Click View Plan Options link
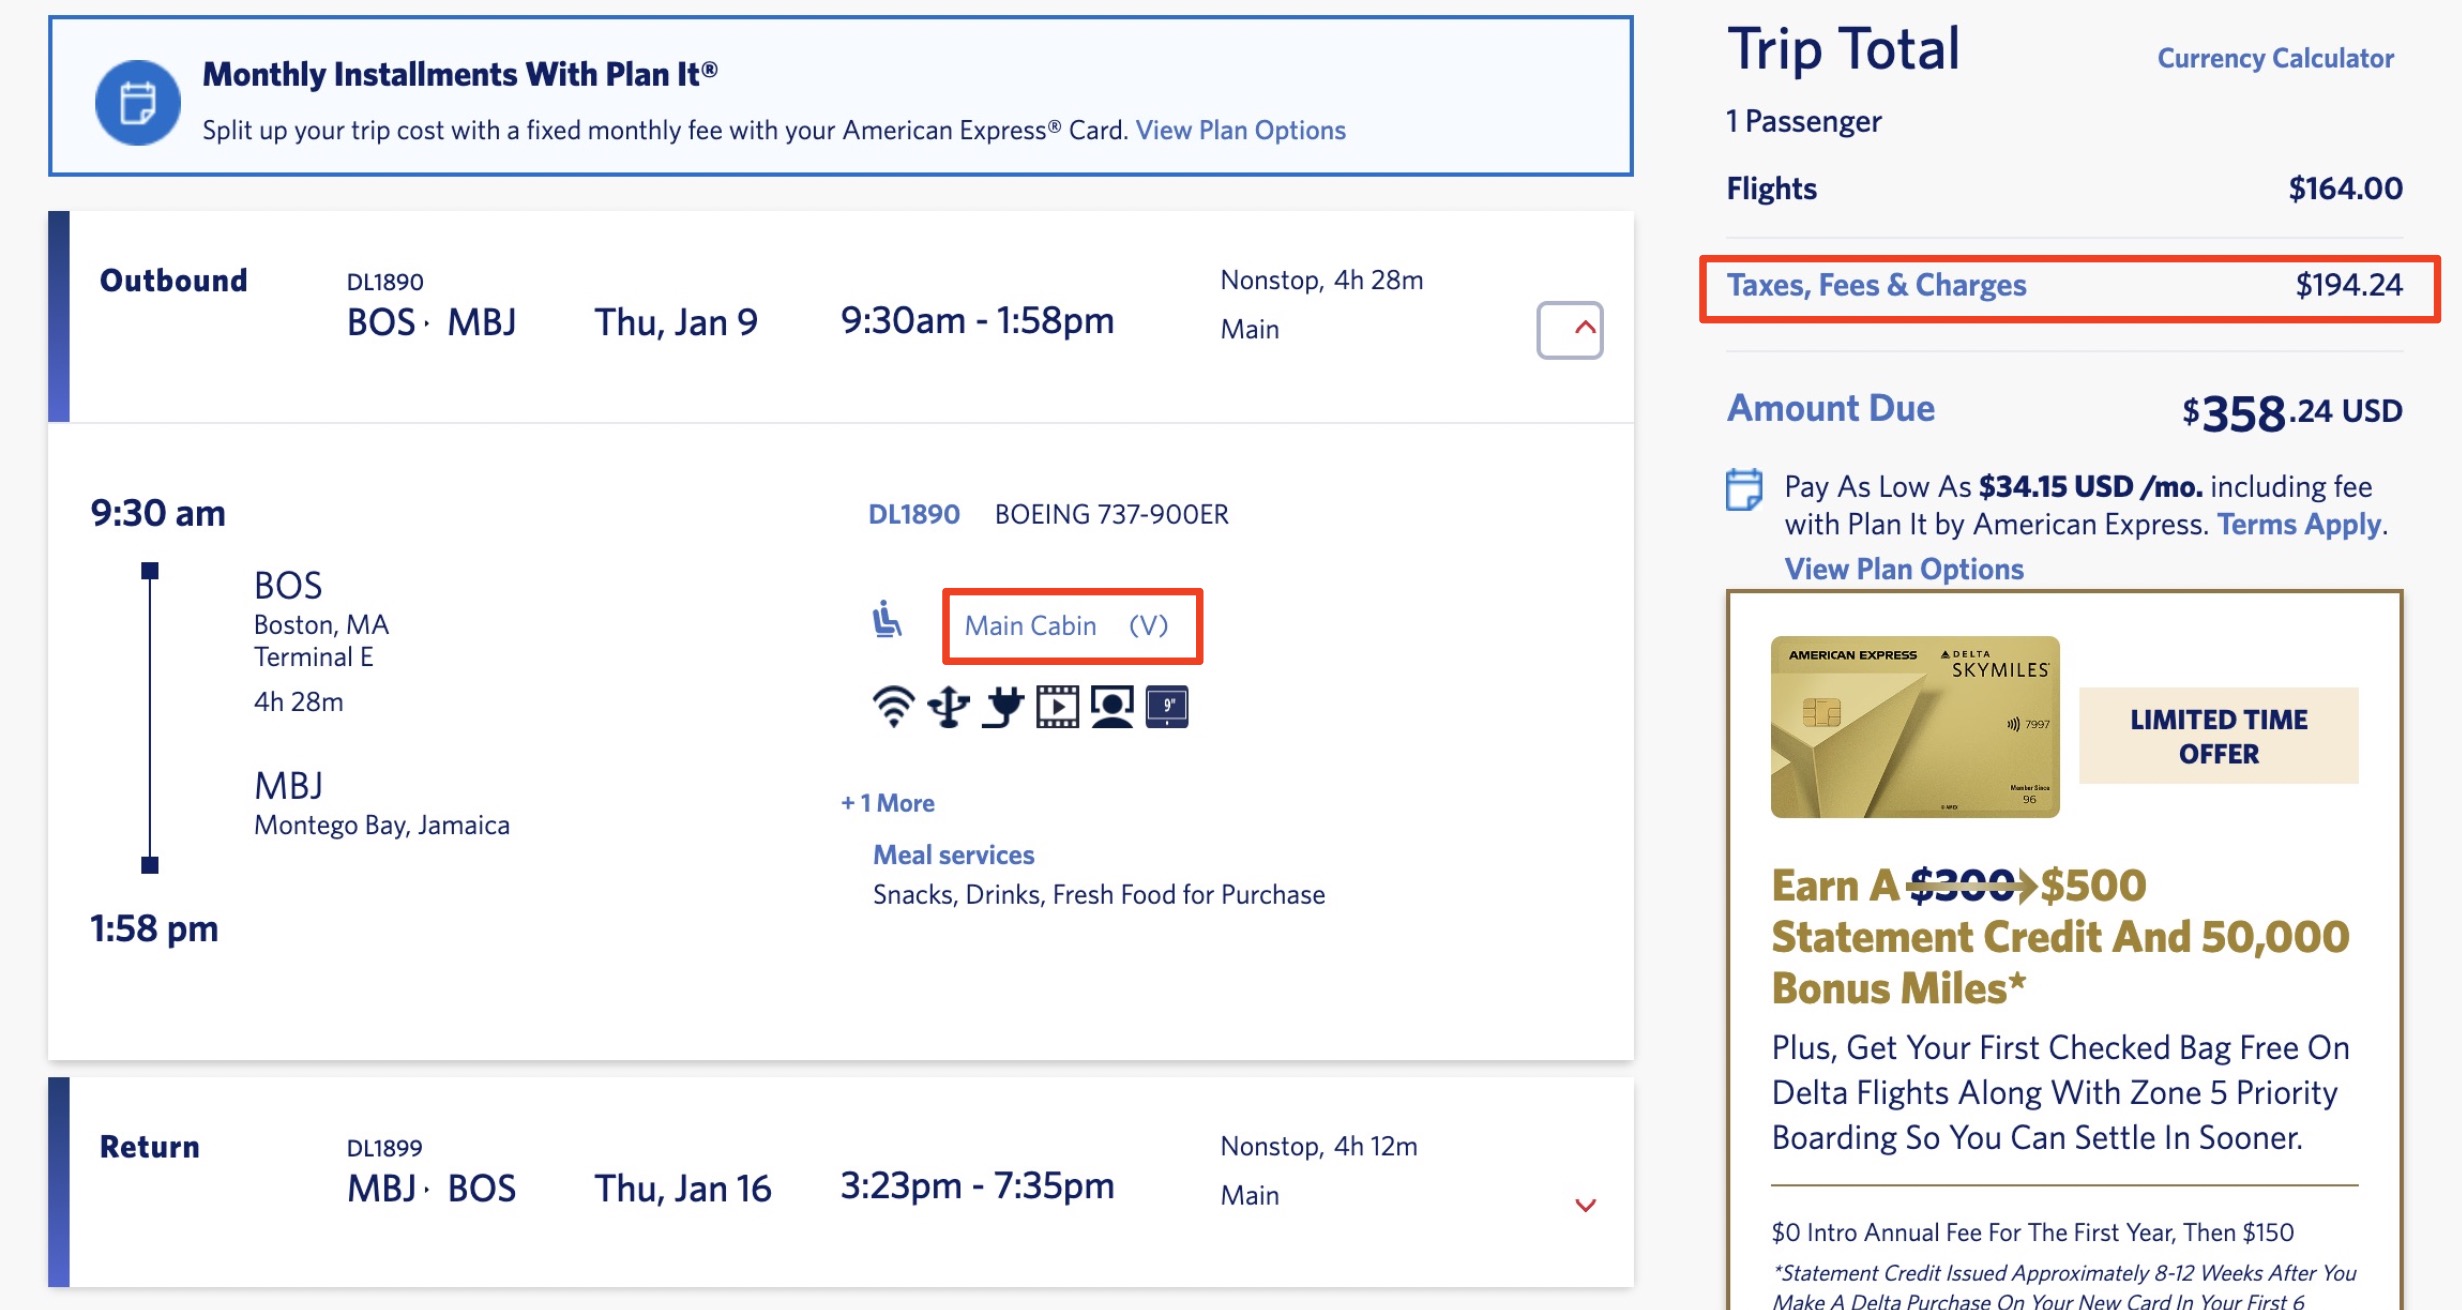Viewport: 2462px width, 1310px height. [1242, 130]
